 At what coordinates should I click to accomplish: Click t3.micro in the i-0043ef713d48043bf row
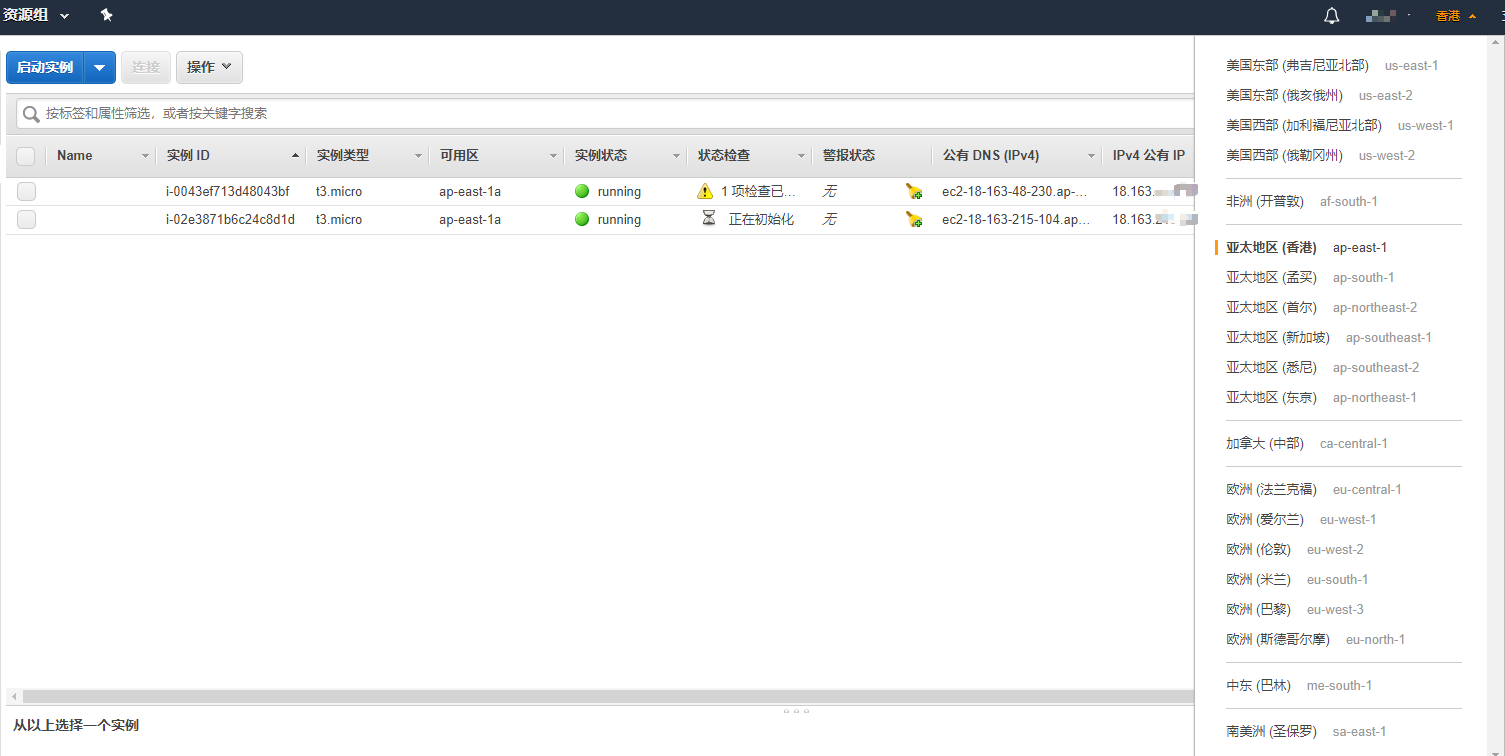[339, 191]
